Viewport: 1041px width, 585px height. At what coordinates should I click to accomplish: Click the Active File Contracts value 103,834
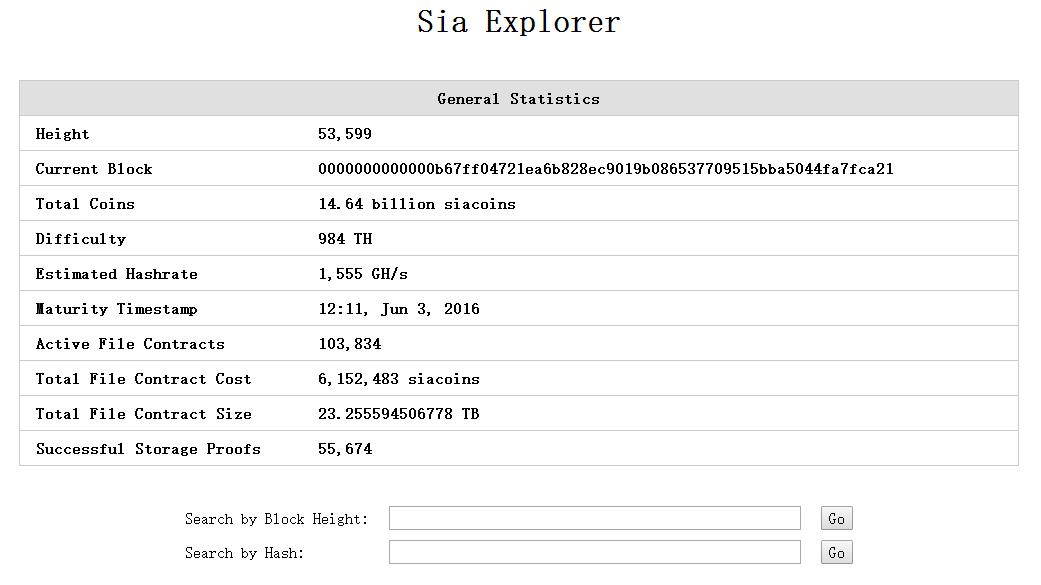point(350,344)
